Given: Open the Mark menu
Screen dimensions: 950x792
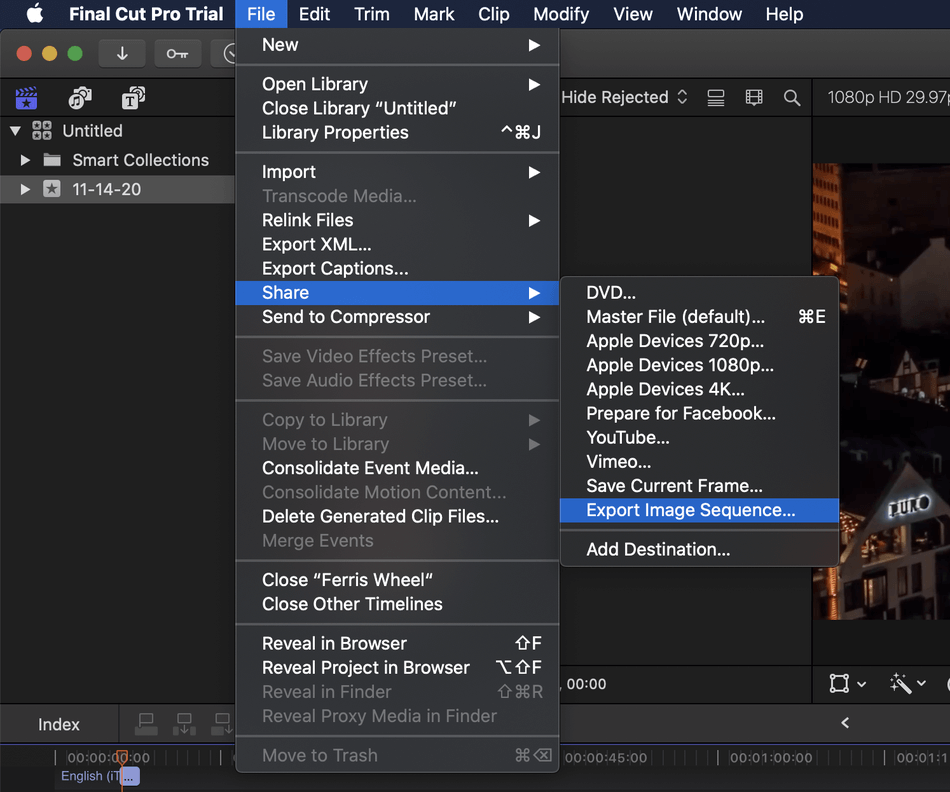Looking at the screenshot, I should pos(434,13).
